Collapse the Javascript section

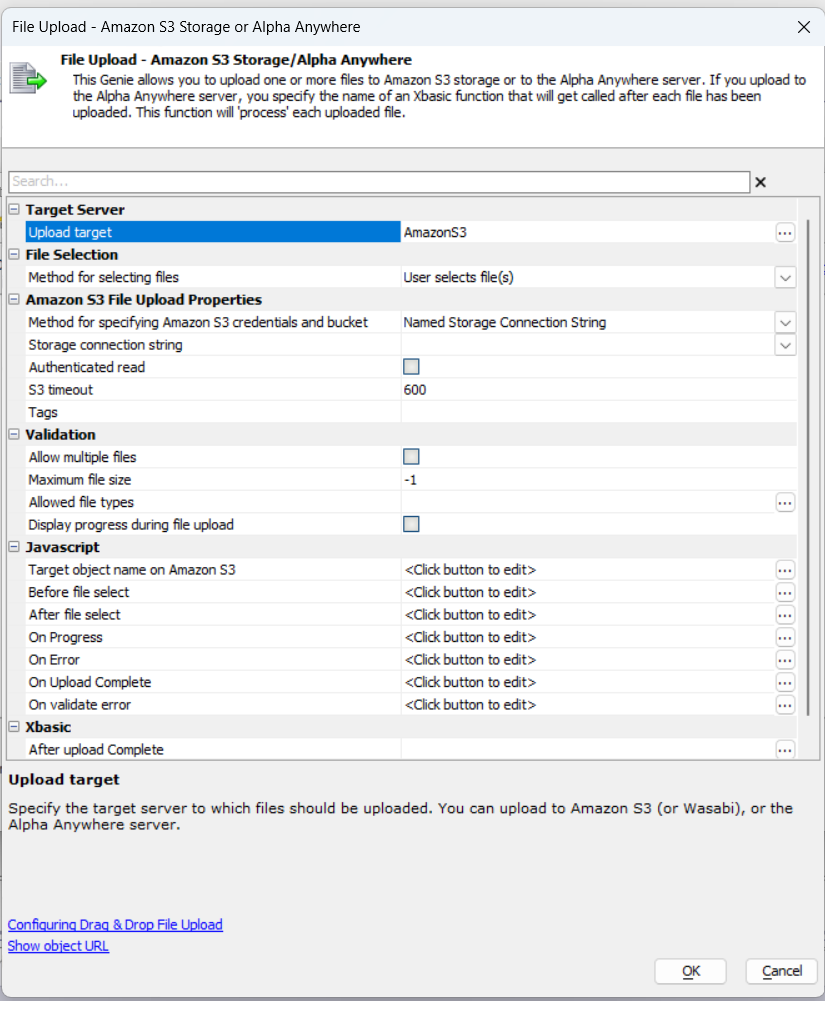14,547
